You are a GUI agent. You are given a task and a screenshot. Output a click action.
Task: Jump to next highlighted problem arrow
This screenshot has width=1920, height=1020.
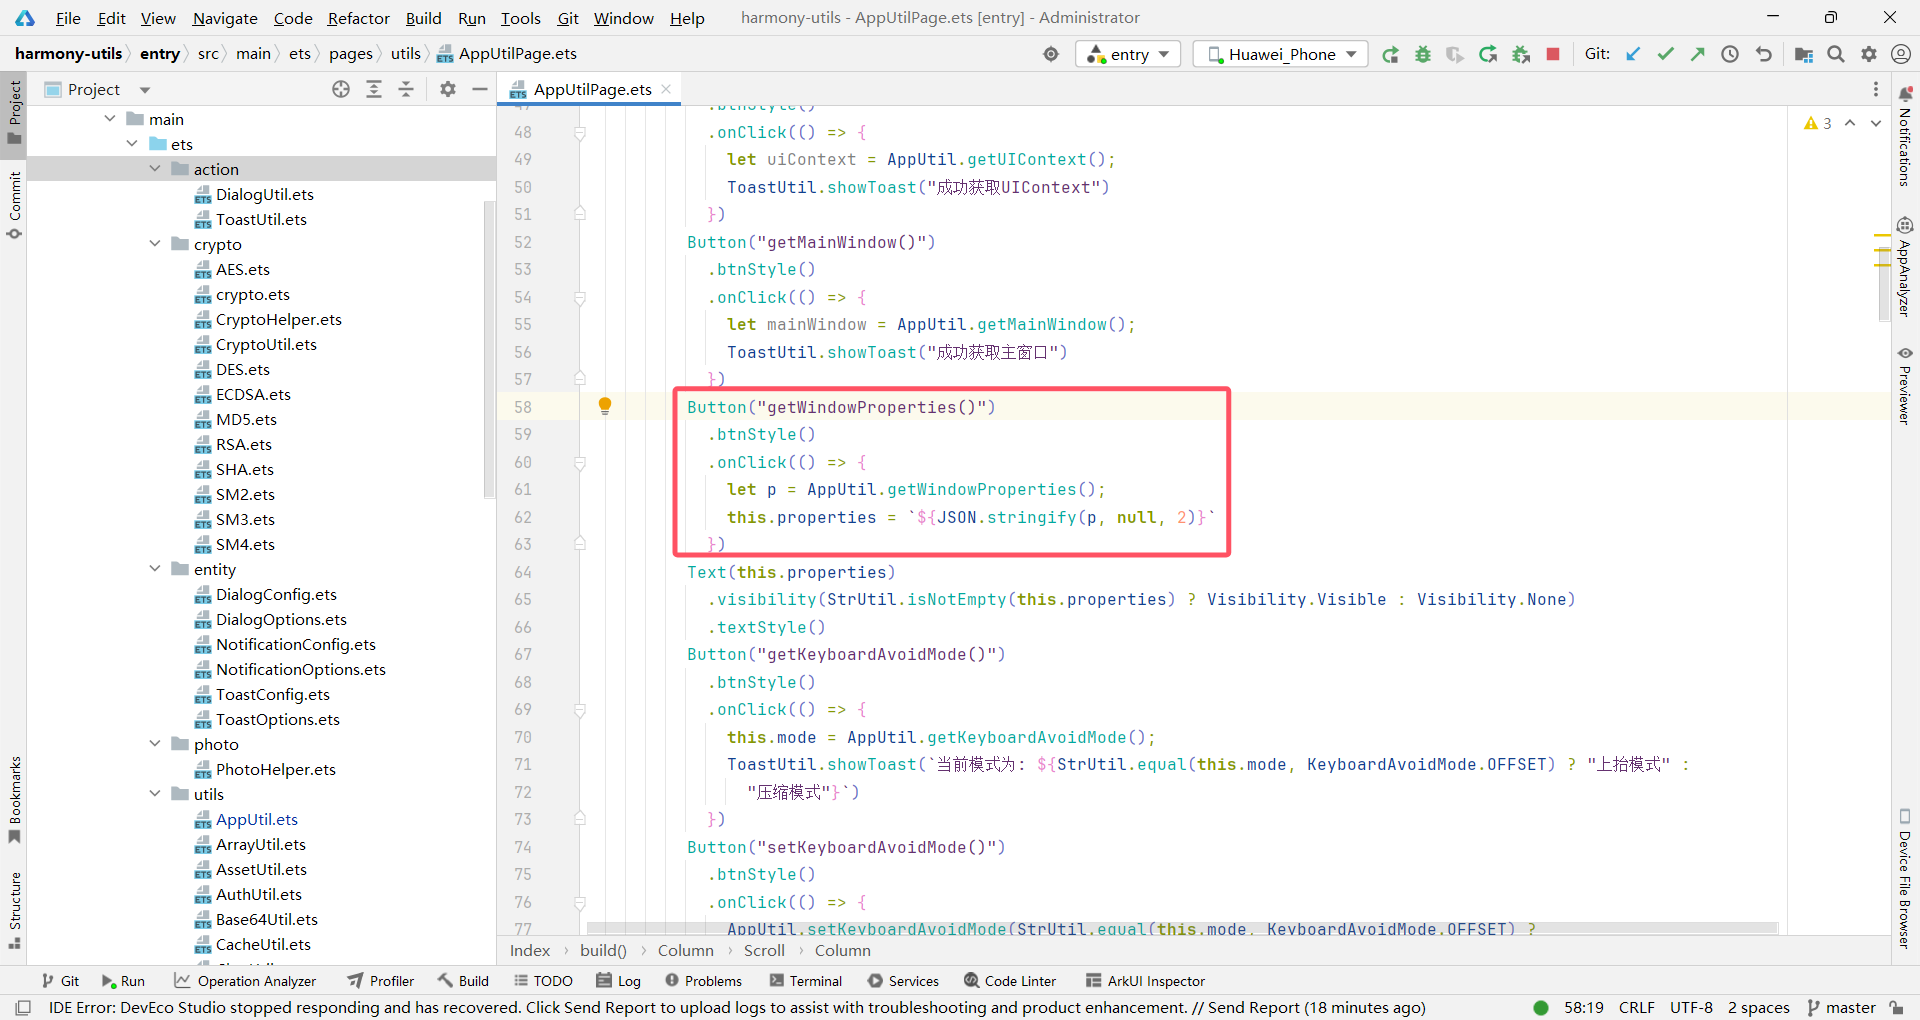(1876, 123)
